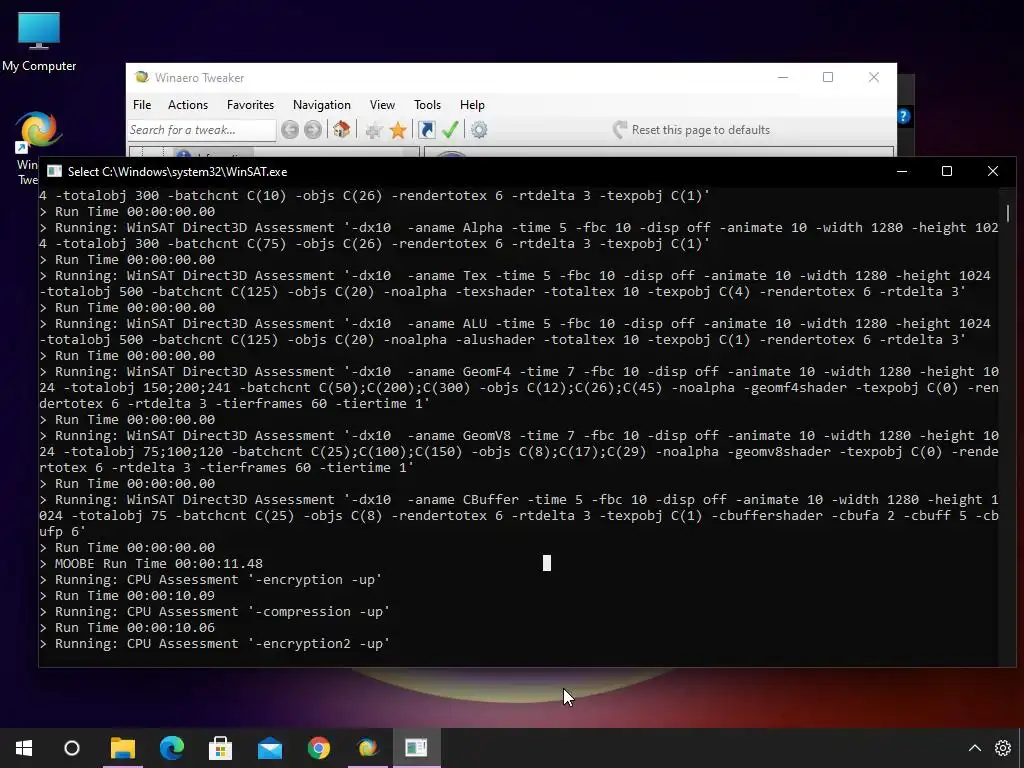1024x768 pixels.
Task: Open the Help menu
Action: click(x=472, y=104)
